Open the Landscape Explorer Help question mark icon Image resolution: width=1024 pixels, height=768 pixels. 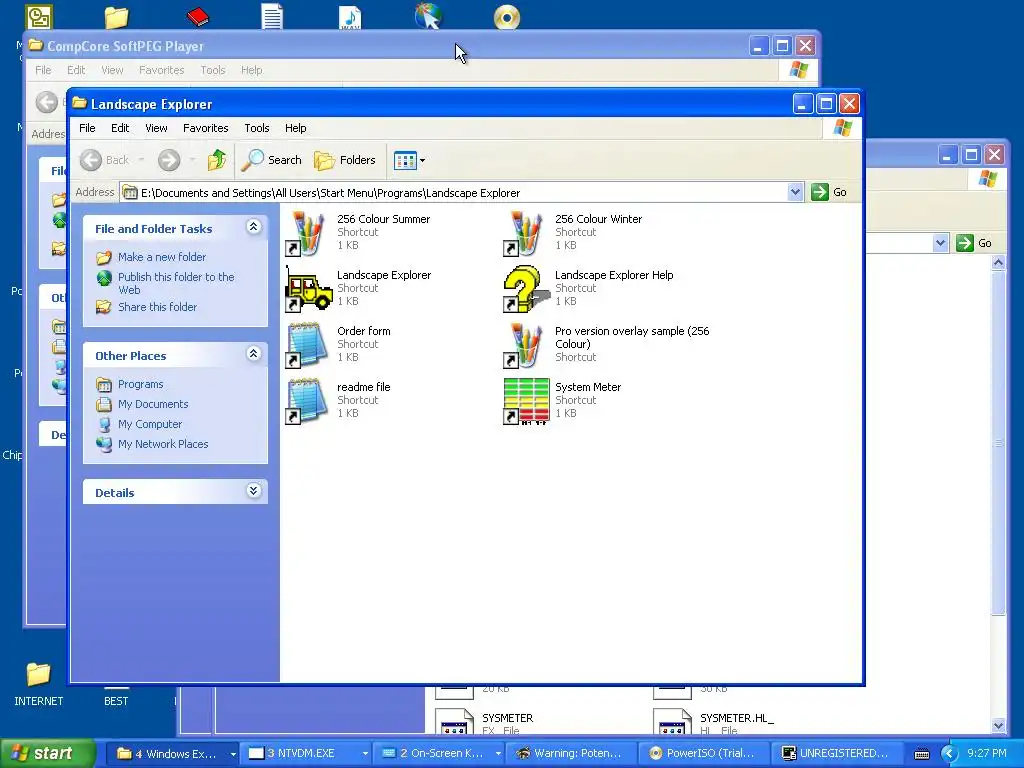(x=526, y=289)
